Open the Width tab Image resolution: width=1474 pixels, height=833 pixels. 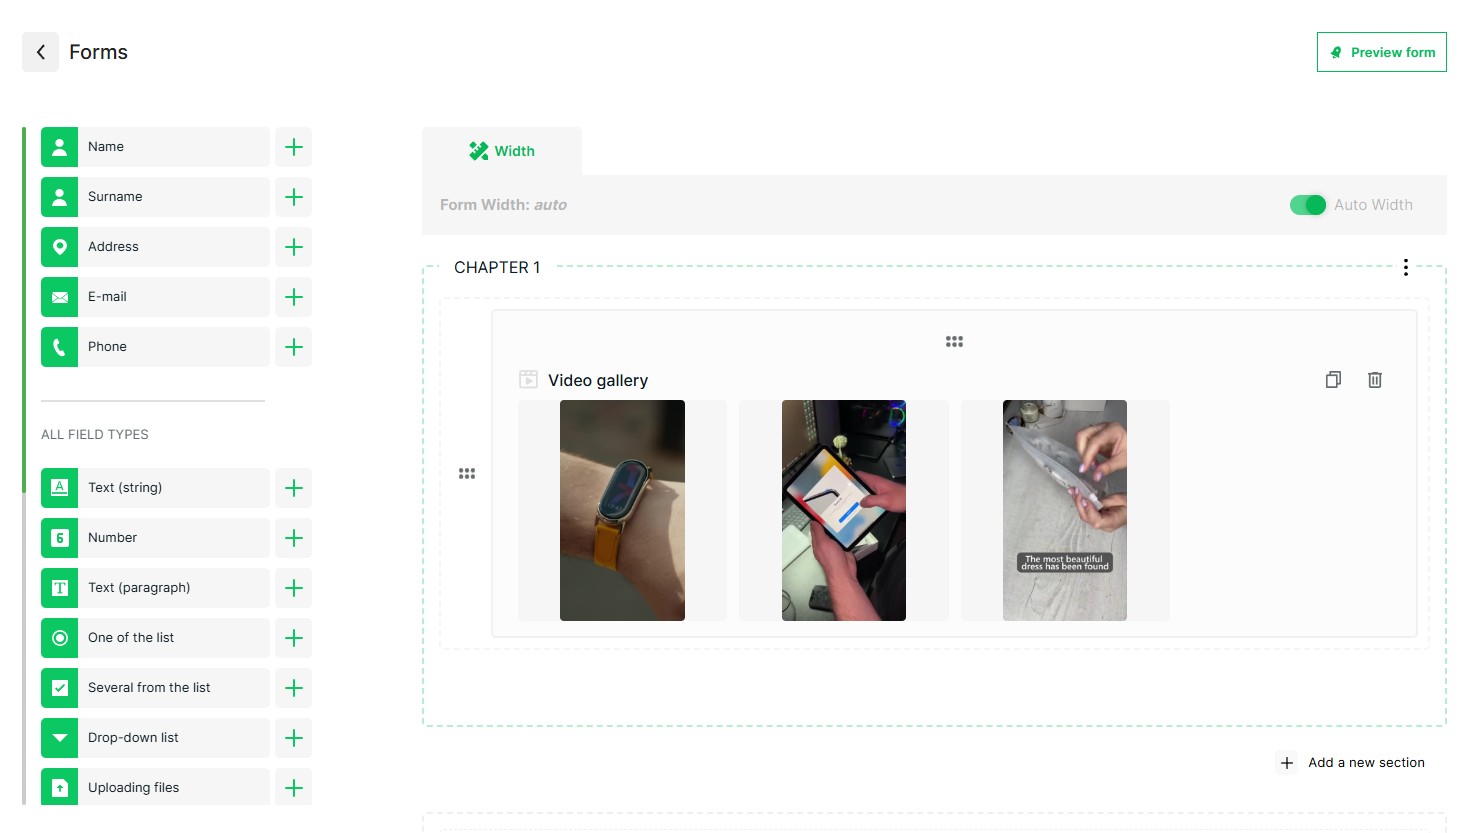tap(502, 151)
